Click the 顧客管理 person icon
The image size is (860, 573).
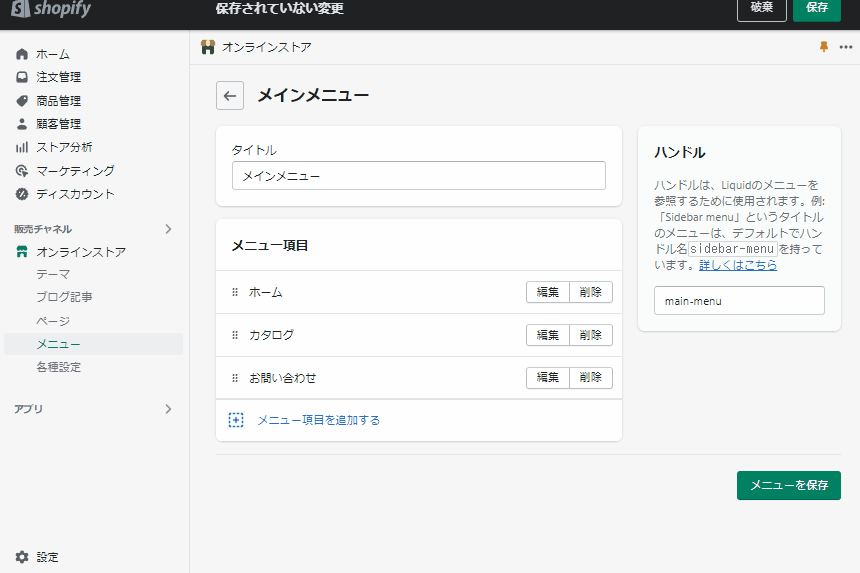(22, 124)
